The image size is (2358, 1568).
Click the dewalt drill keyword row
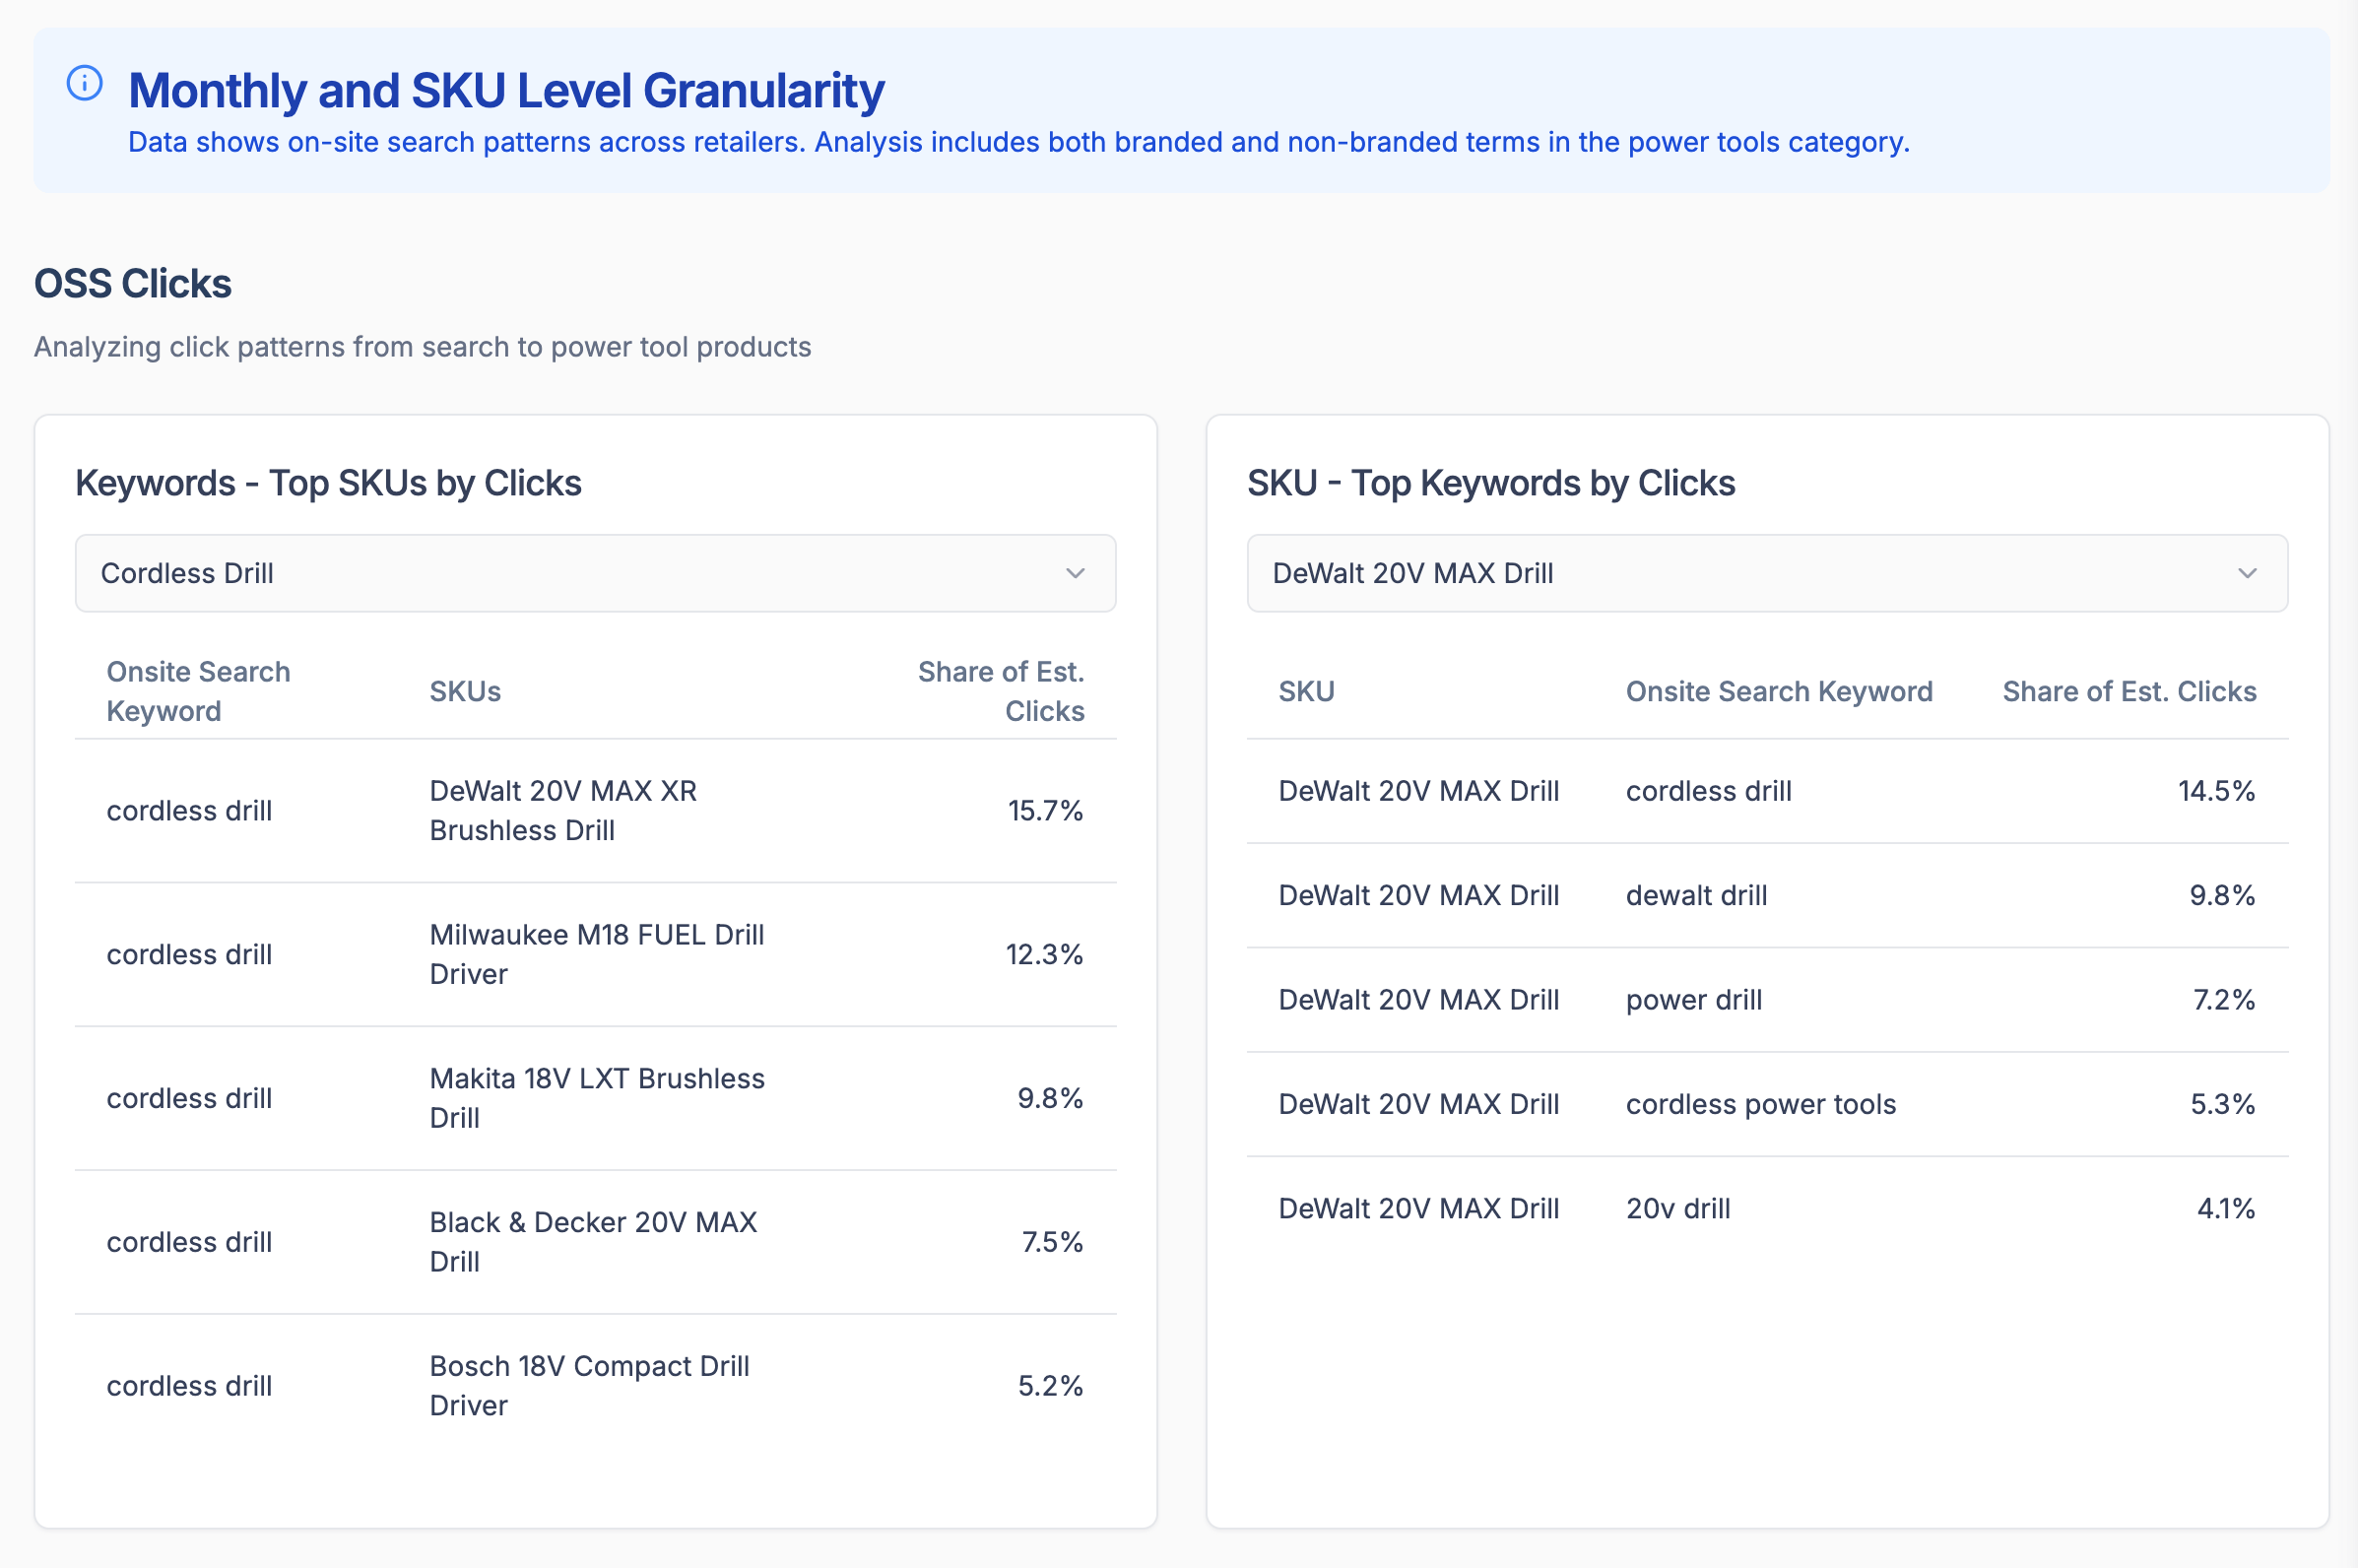coord(1696,895)
